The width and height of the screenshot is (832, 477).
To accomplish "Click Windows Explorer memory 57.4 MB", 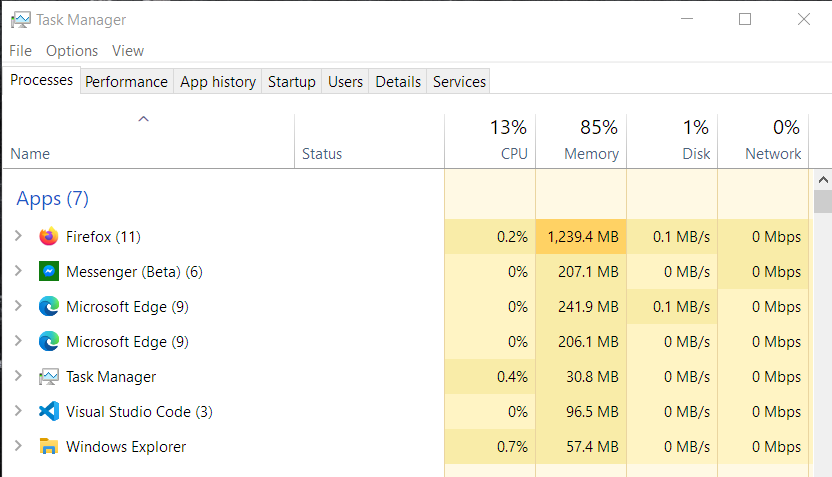I will click(x=592, y=447).
